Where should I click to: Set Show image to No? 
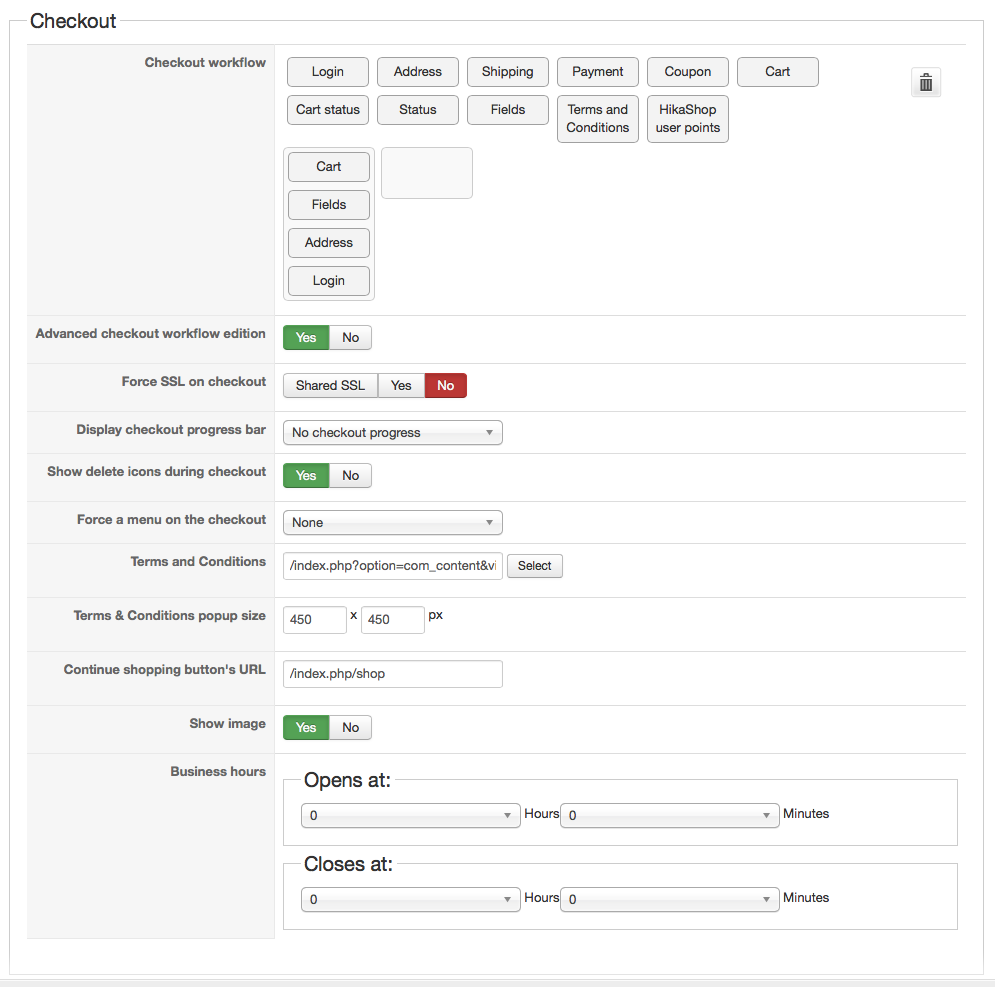click(x=350, y=728)
